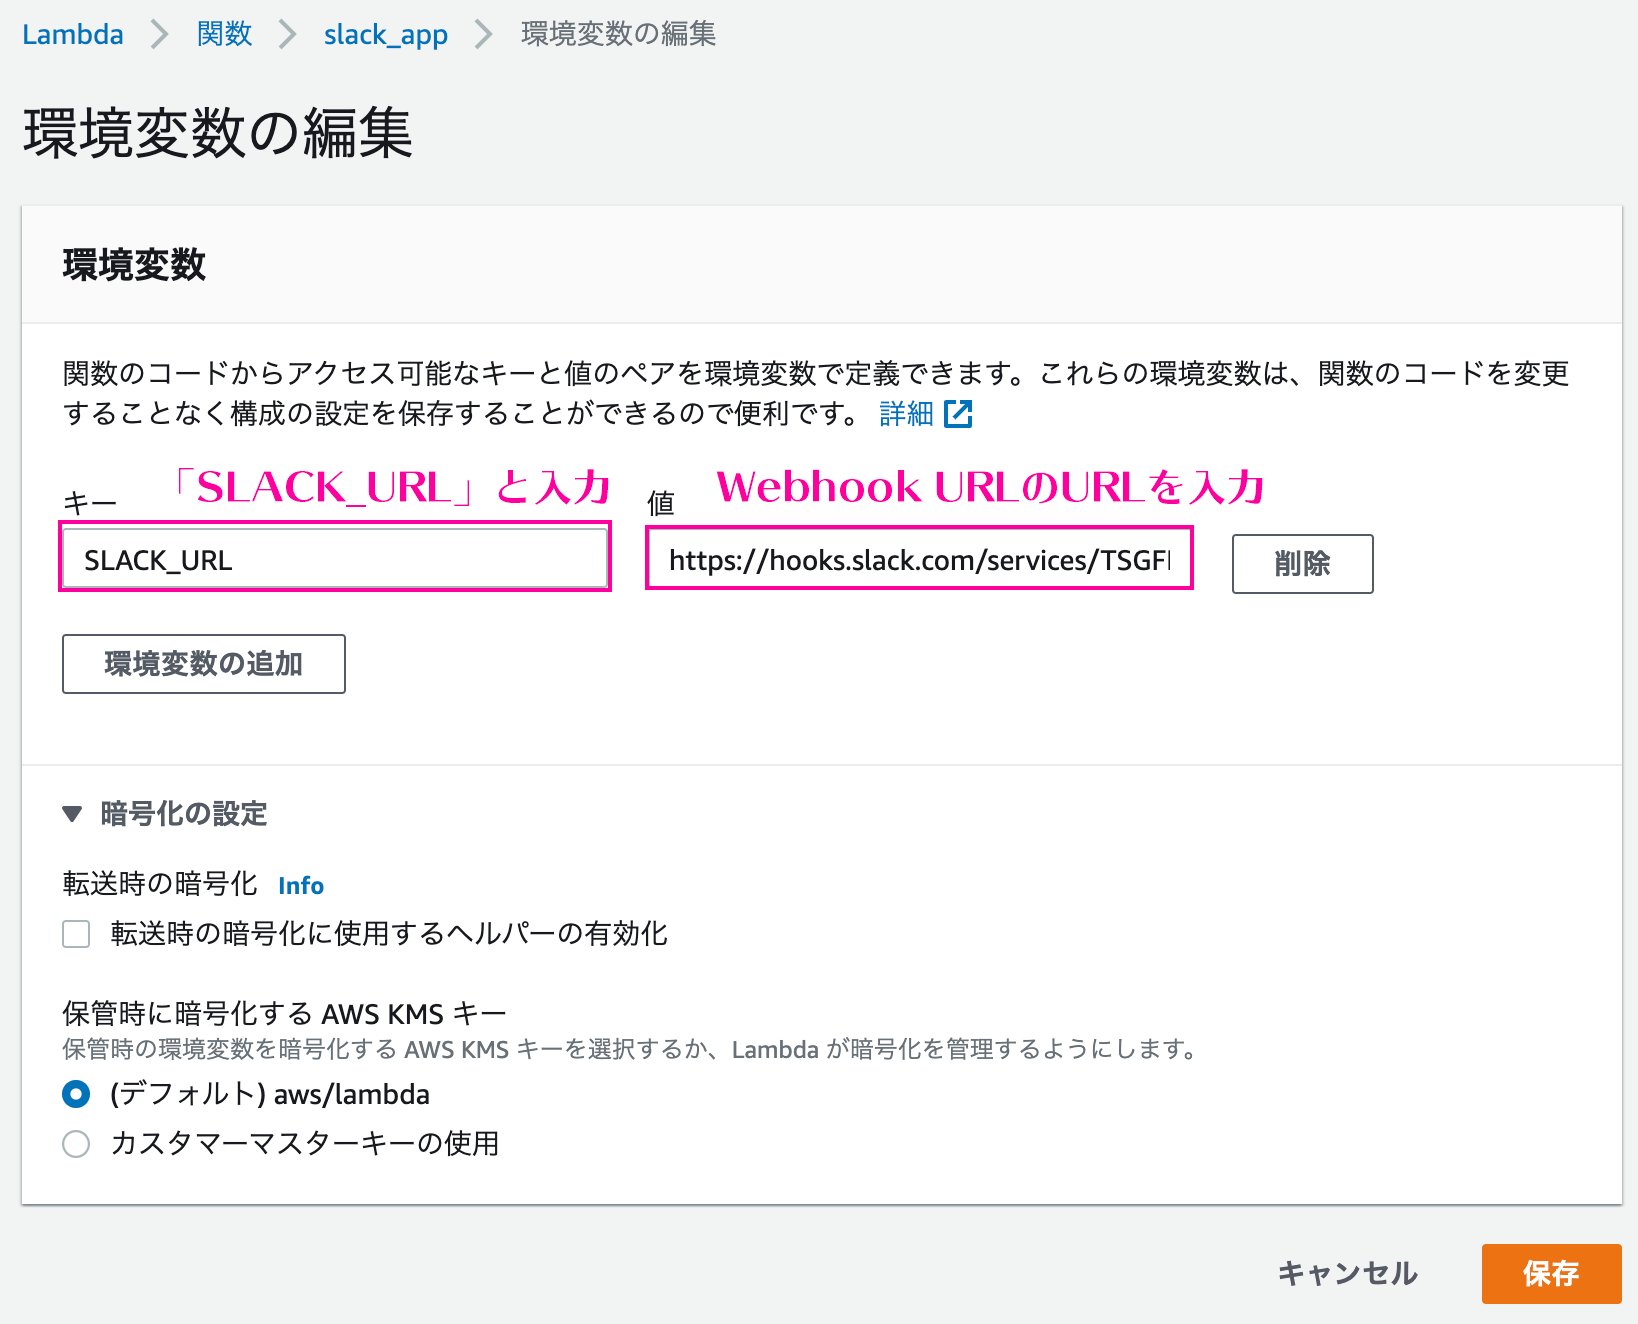Click the external-link icon beside 詳細
This screenshot has width=1638, height=1324.
point(961,414)
